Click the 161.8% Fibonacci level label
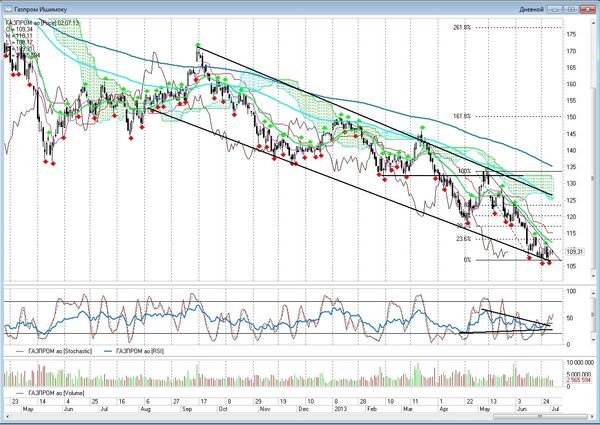 459,117
